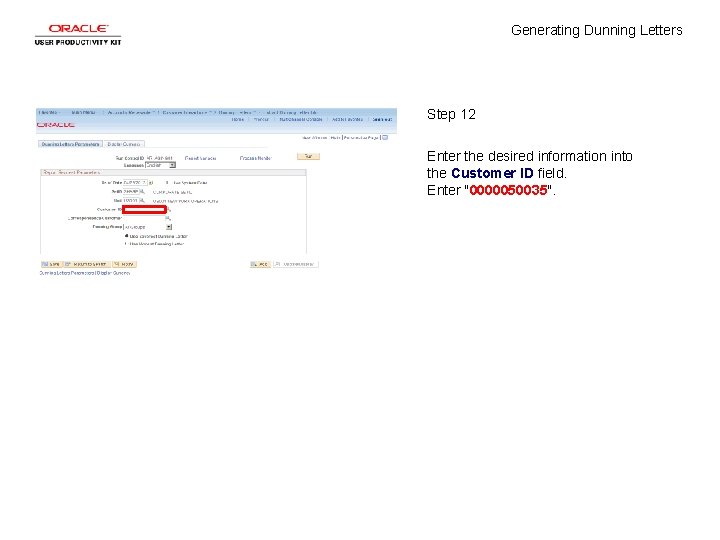
Task: Click the SetID input field
Action: 131,191
